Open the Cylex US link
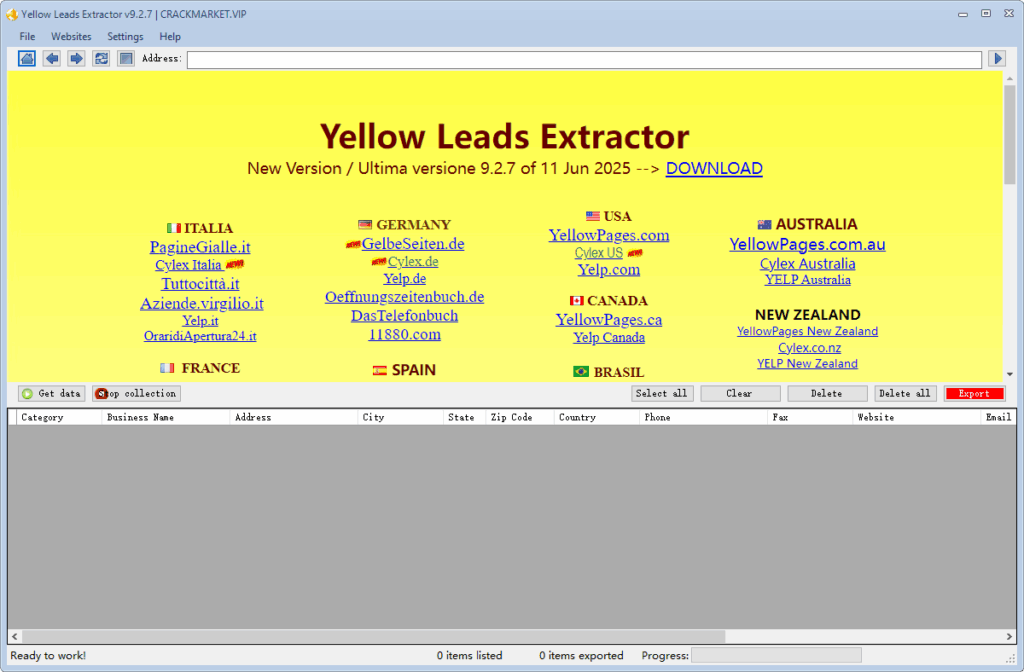 [598, 253]
